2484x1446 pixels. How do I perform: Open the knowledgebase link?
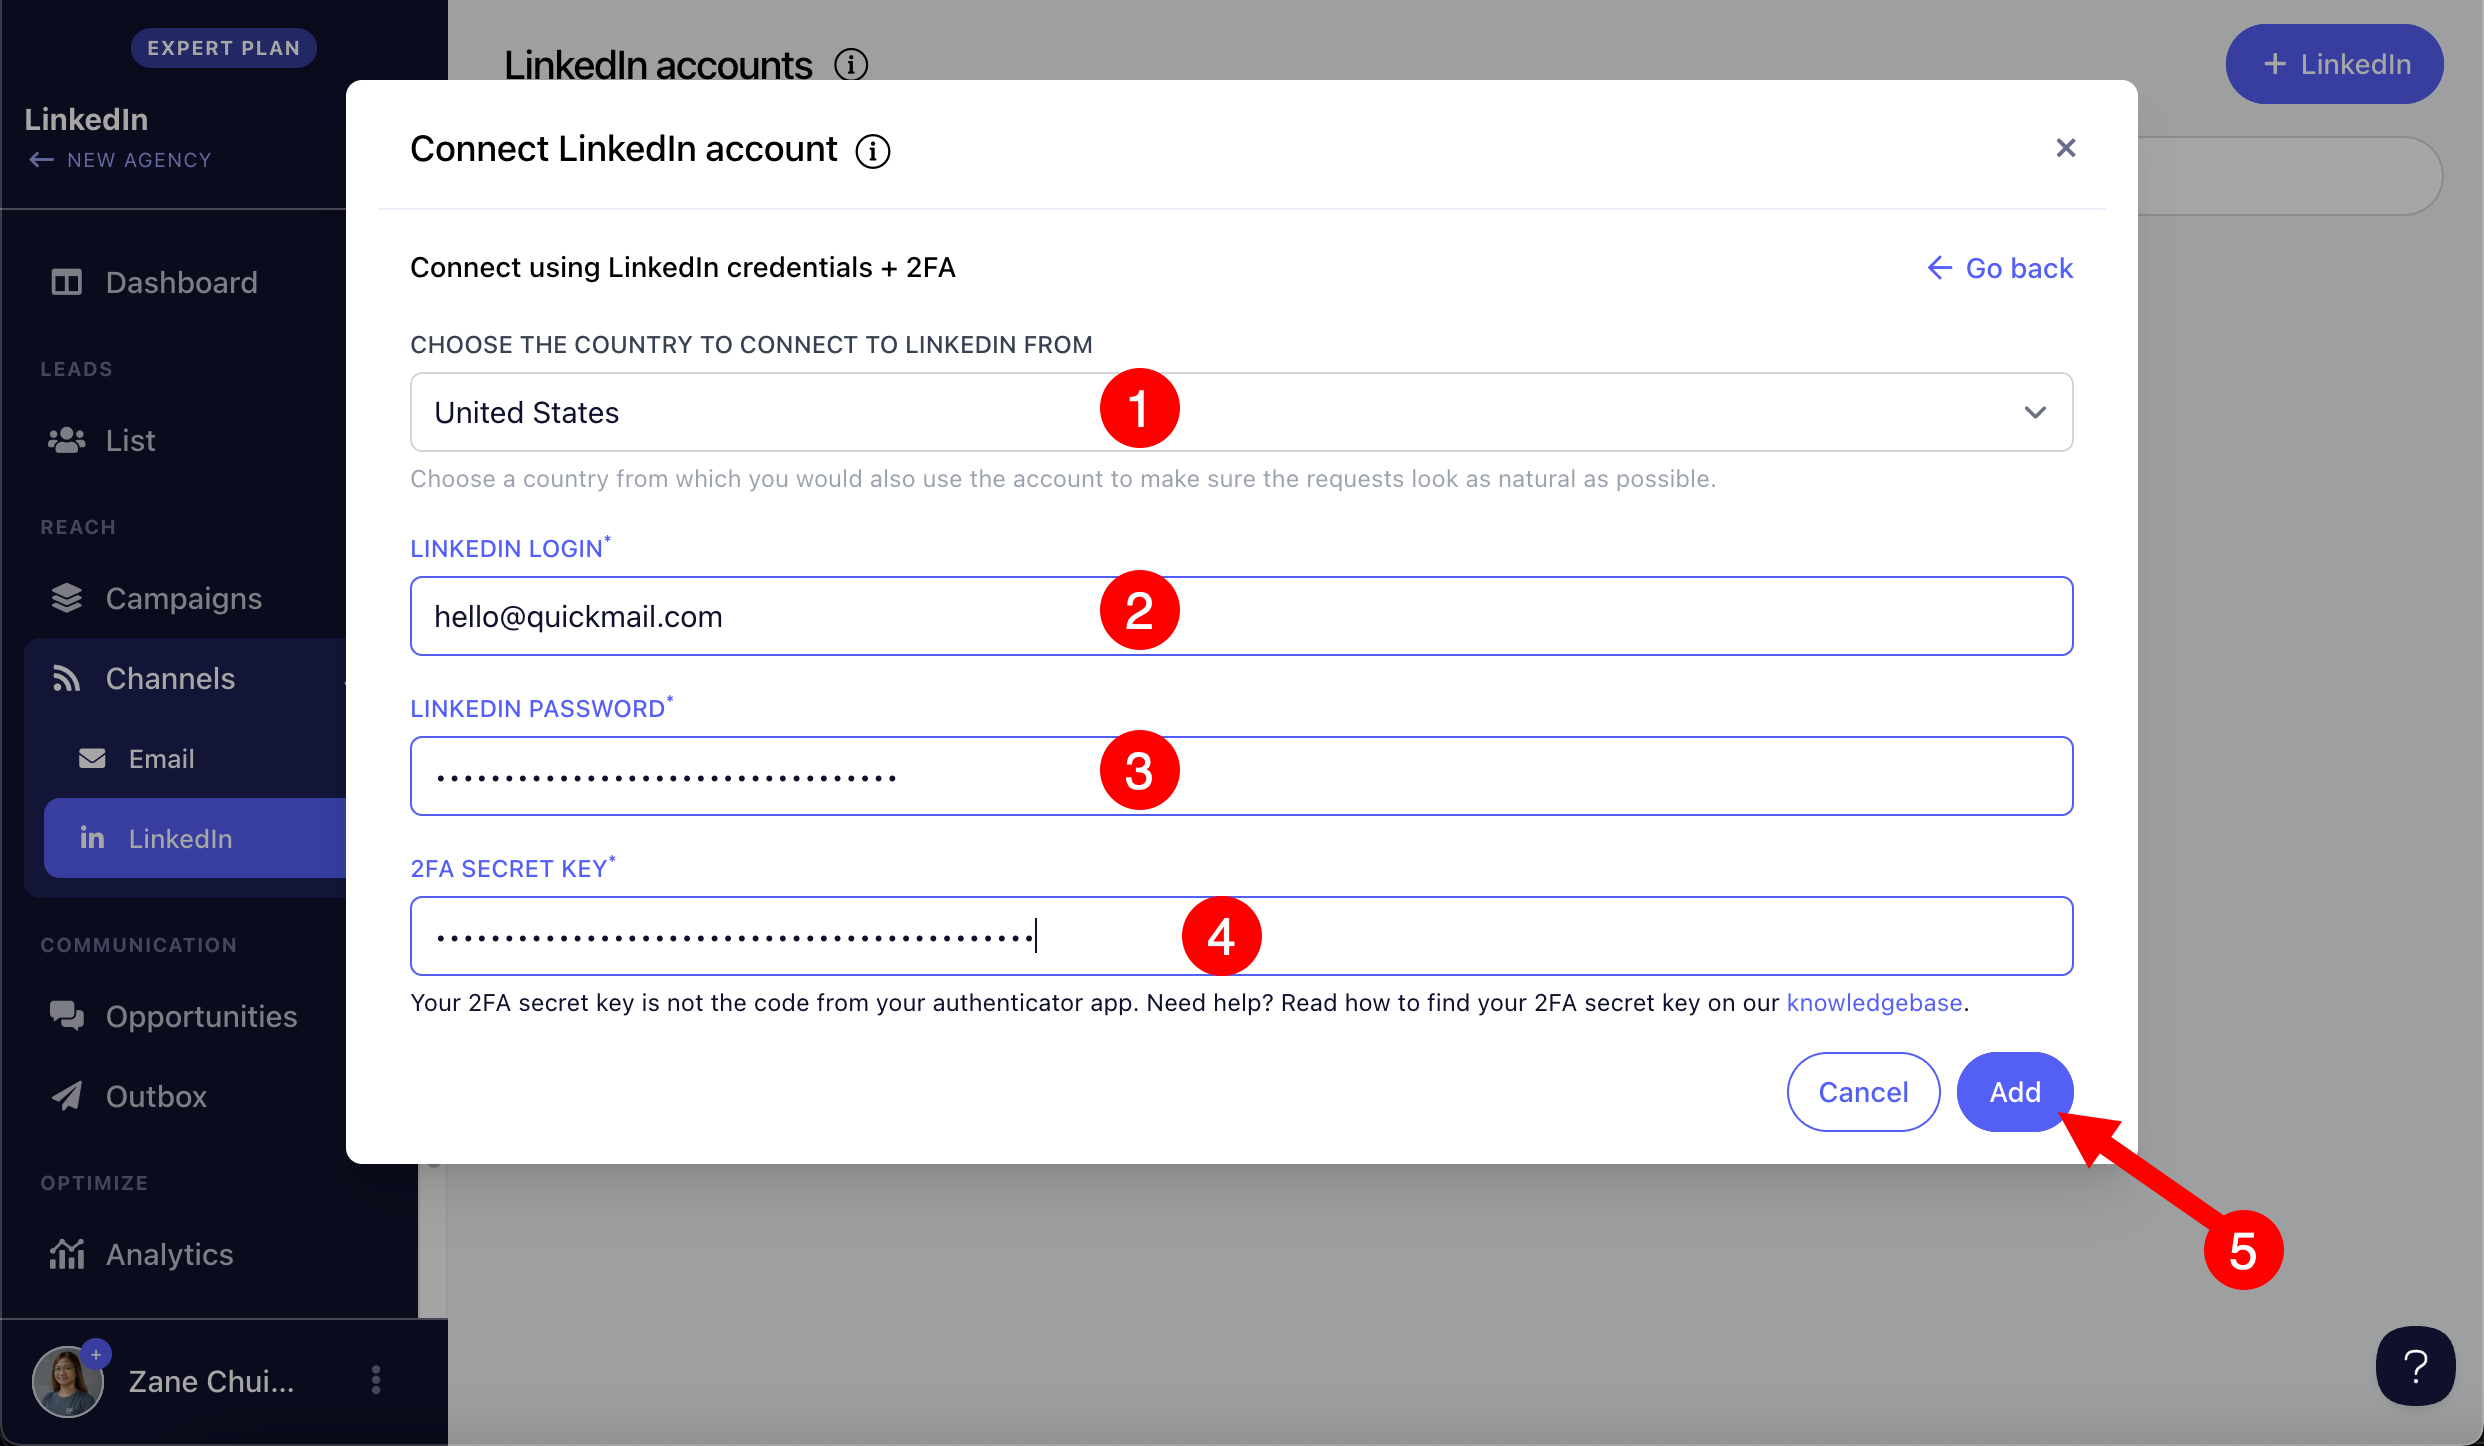click(x=1874, y=1002)
